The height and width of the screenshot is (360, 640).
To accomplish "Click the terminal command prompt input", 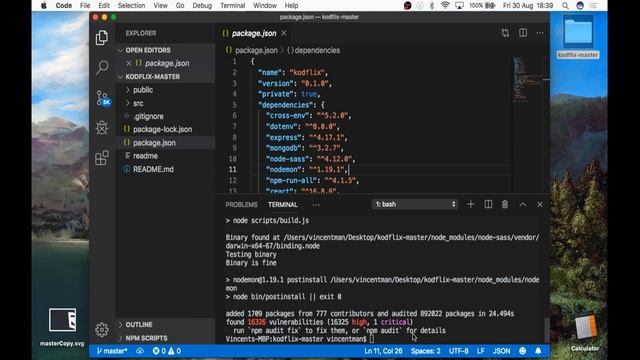I will click(372, 339).
